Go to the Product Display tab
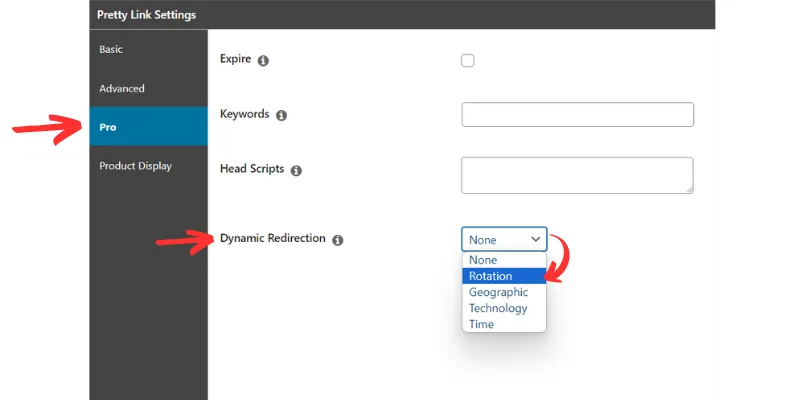Image resolution: width=800 pixels, height=400 pixels. point(135,166)
